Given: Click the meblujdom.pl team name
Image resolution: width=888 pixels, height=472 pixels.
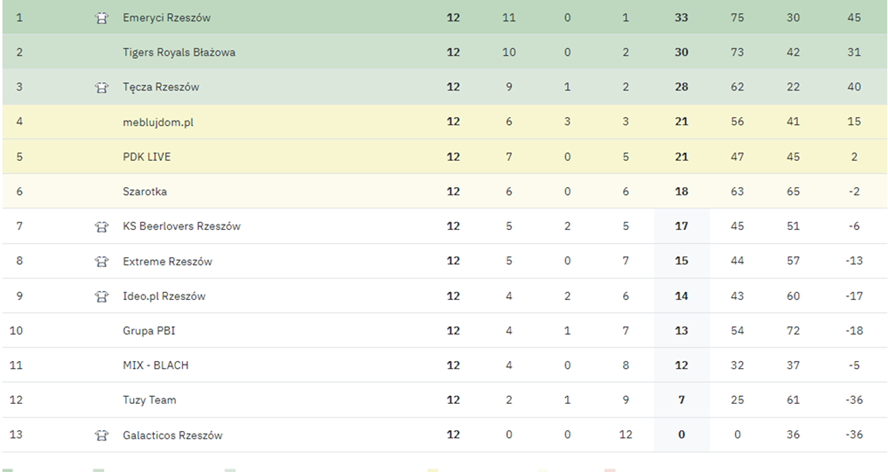Looking at the screenshot, I should pos(159,122).
